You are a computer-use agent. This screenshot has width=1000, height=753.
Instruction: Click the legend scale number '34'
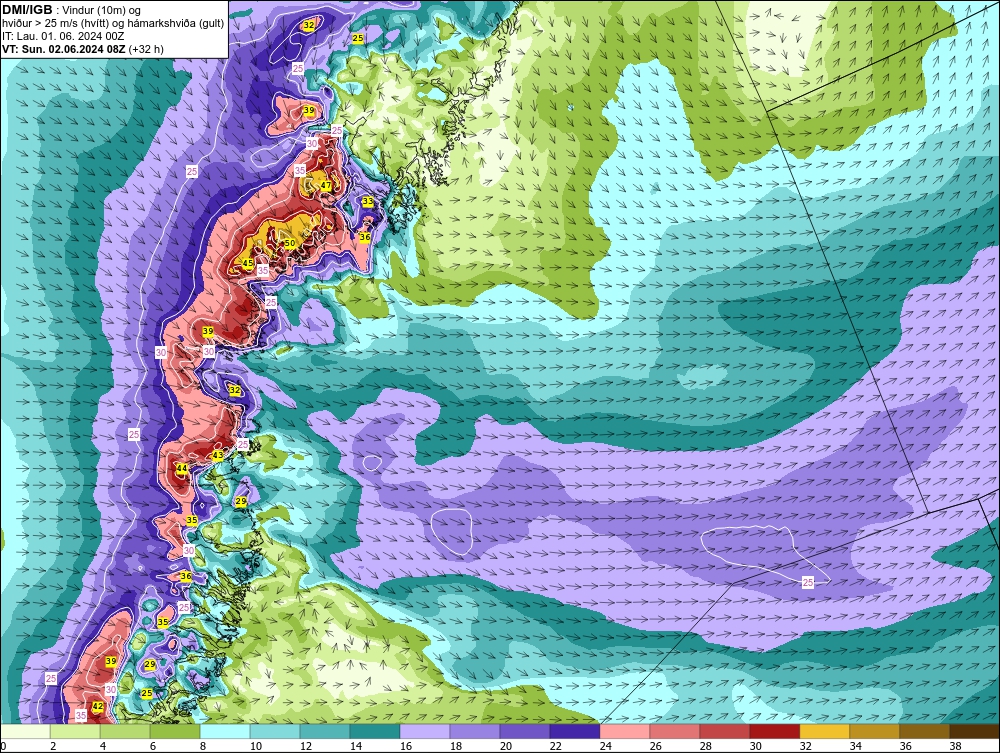[x=855, y=747]
